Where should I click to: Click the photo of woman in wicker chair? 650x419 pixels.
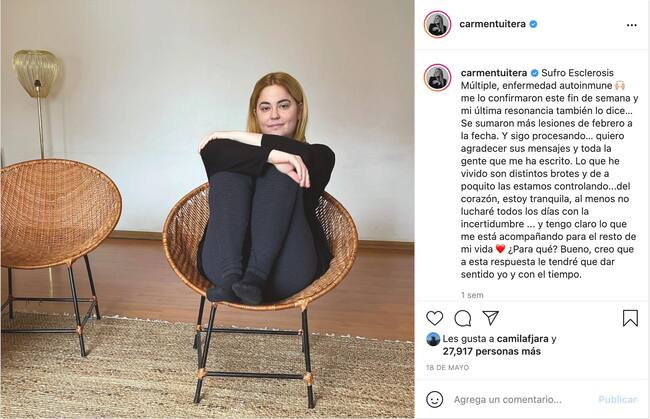coord(207,209)
